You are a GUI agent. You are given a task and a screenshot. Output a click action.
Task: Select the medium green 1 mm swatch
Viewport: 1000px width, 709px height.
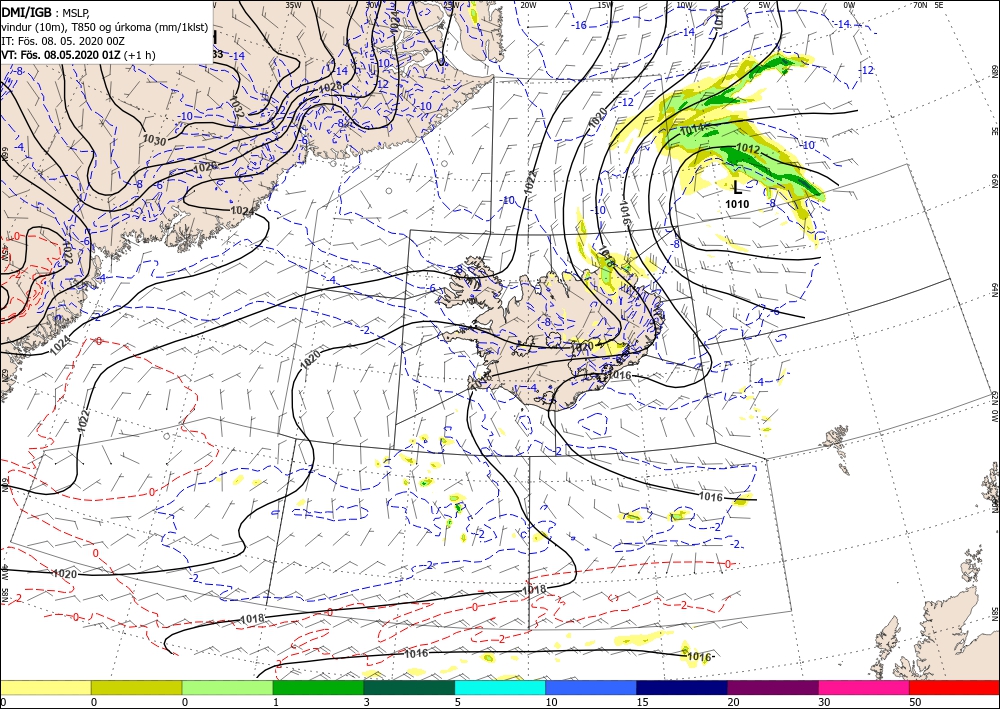[318, 688]
